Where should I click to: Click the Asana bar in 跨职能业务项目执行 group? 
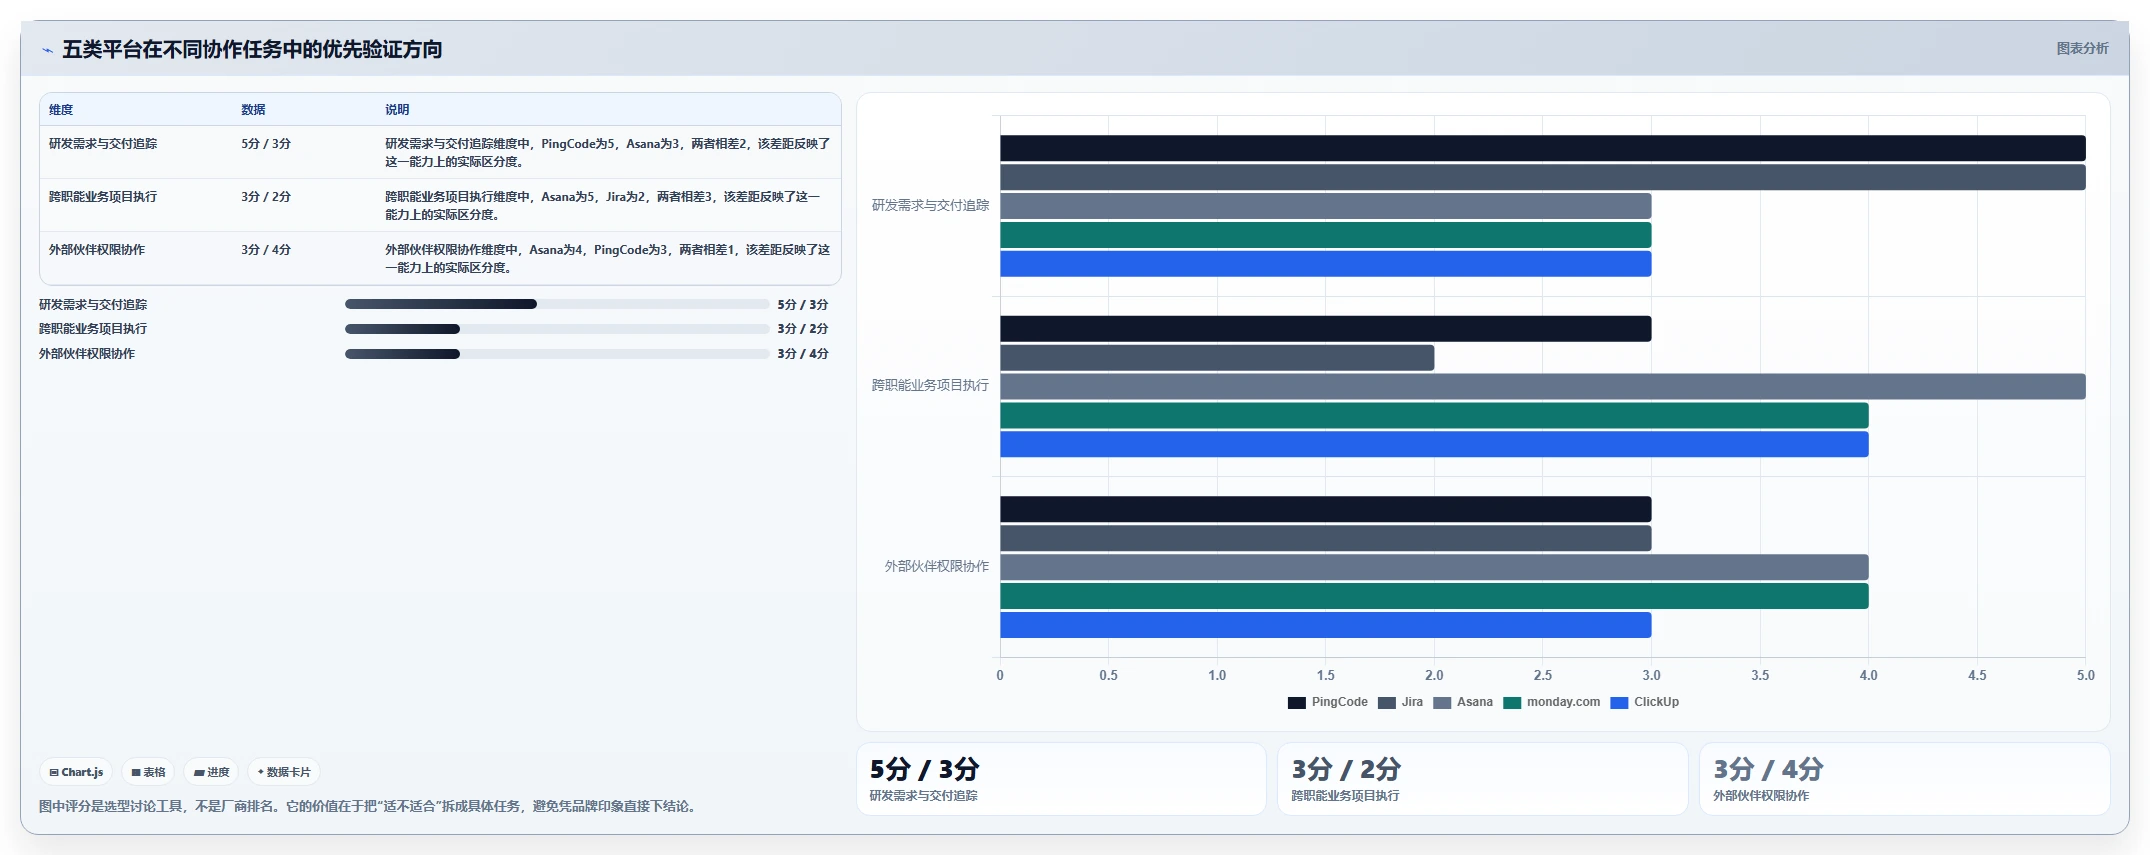coord(1543,387)
